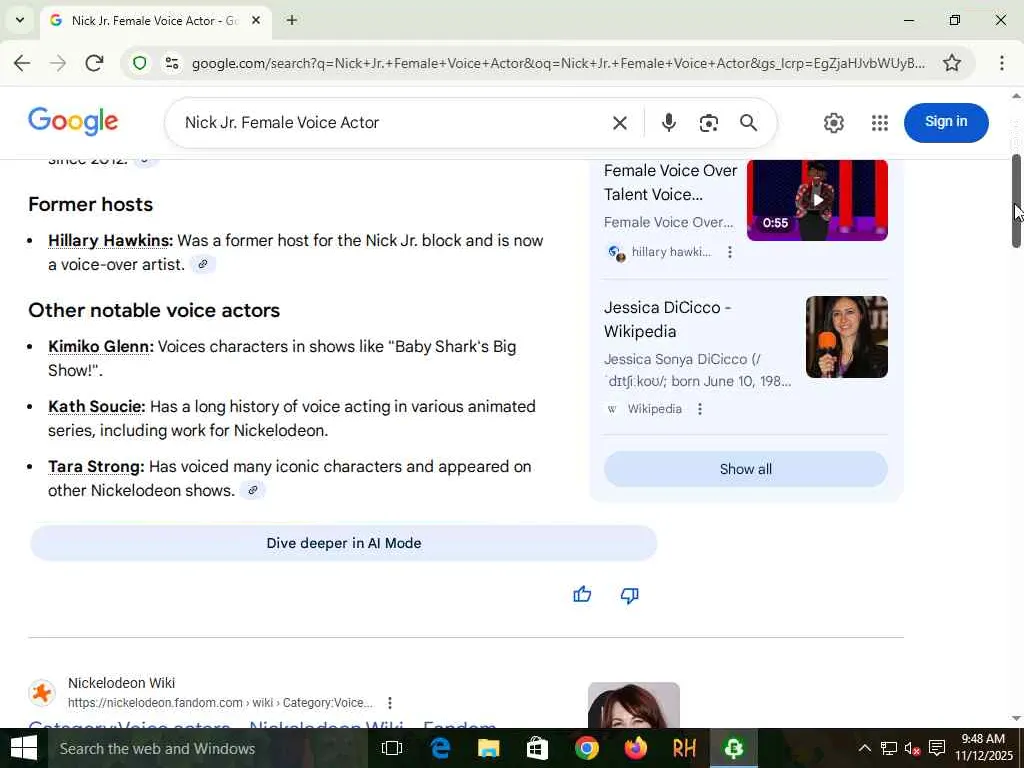Image resolution: width=1024 pixels, height=768 pixels.
Task: Bookmark this page with the star icon
Action: [x=952, y=63]
